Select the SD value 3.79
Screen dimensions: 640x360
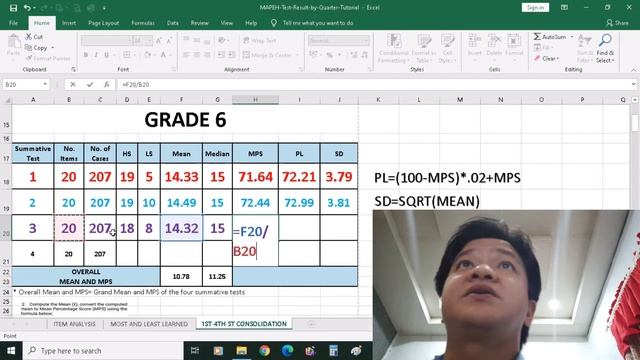click(339, 177)
